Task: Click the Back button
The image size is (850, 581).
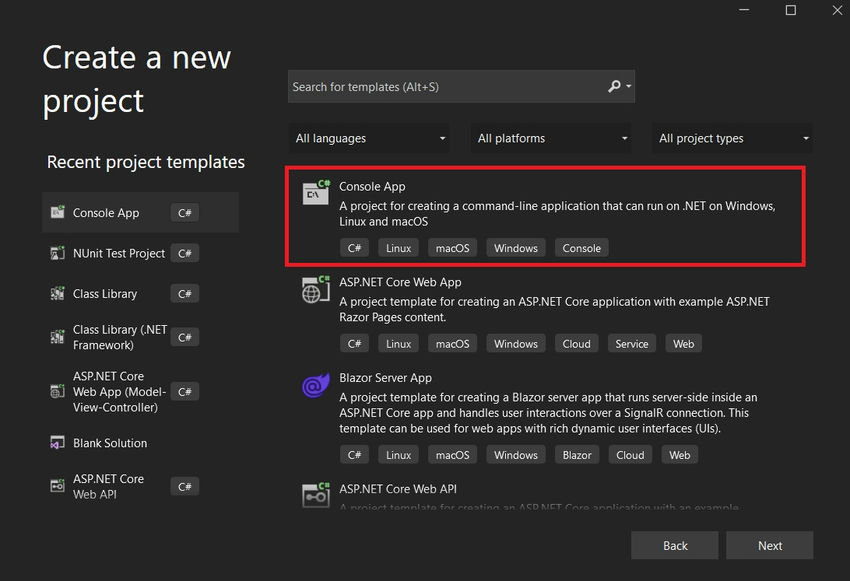Action: (x=674, y=545)
